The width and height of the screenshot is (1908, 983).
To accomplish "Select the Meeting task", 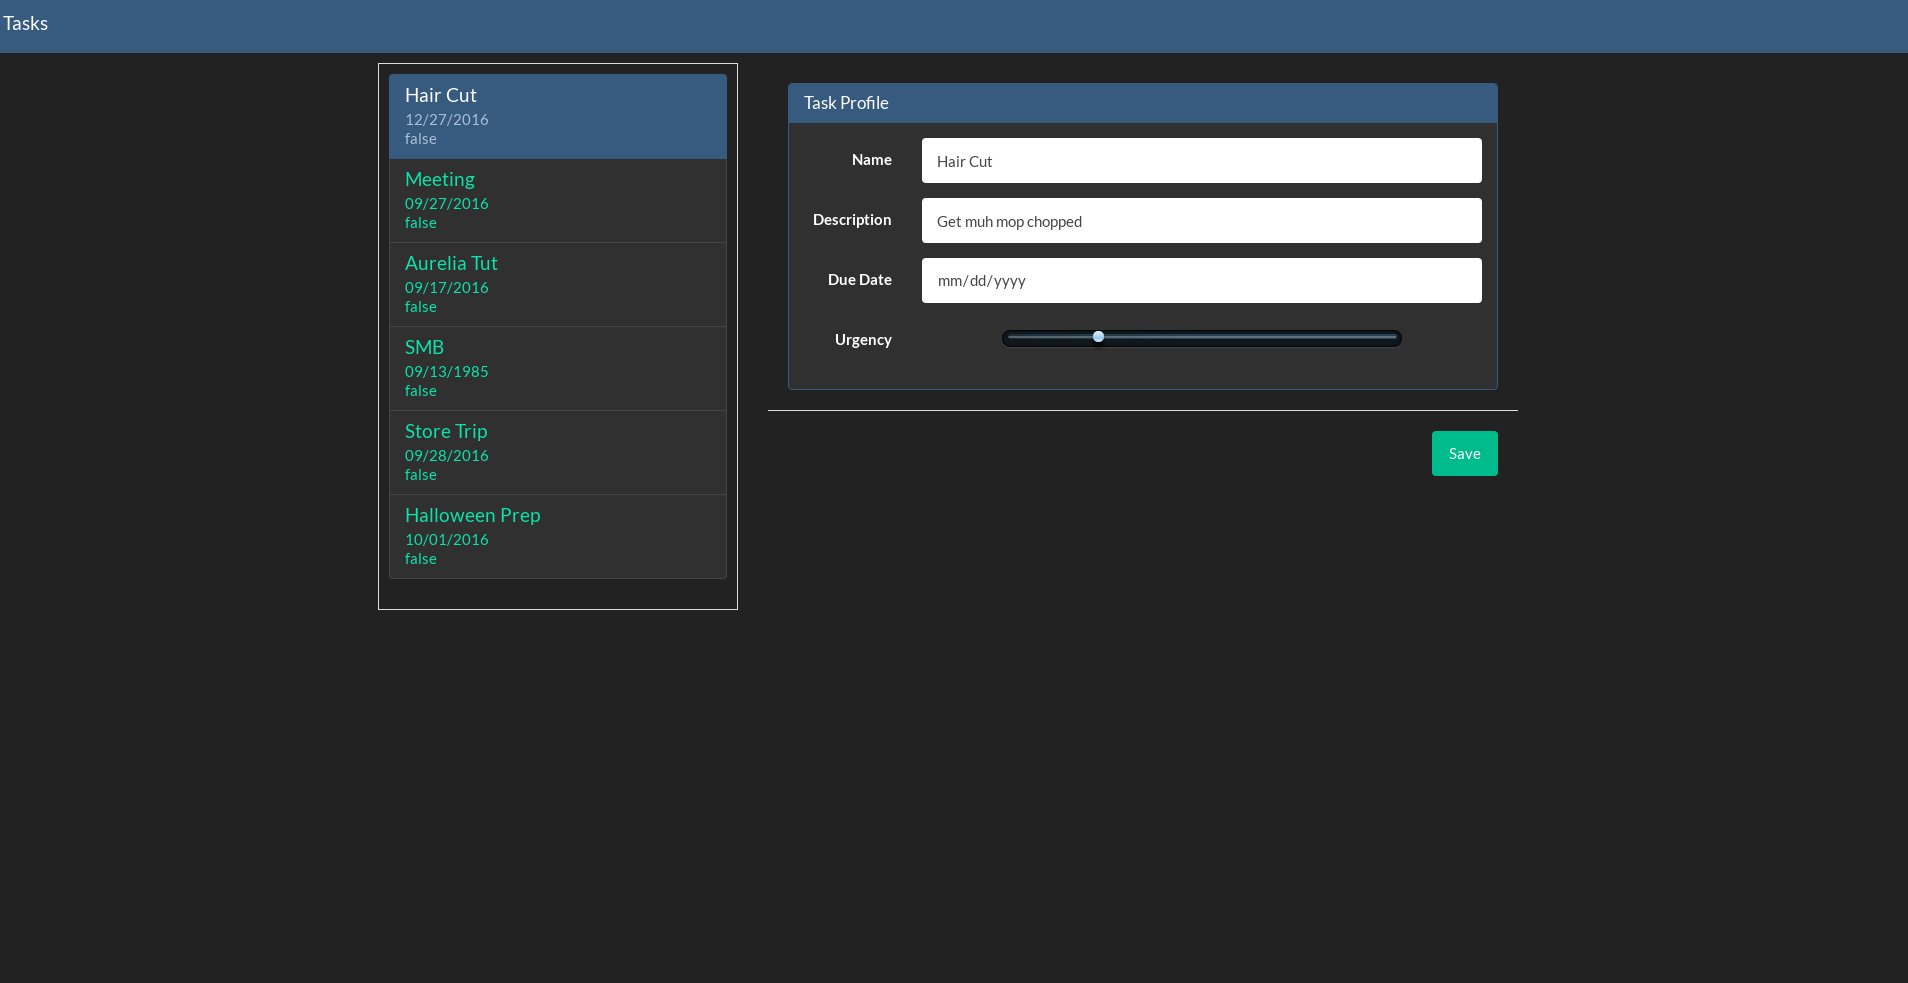I will click(558, 200).
